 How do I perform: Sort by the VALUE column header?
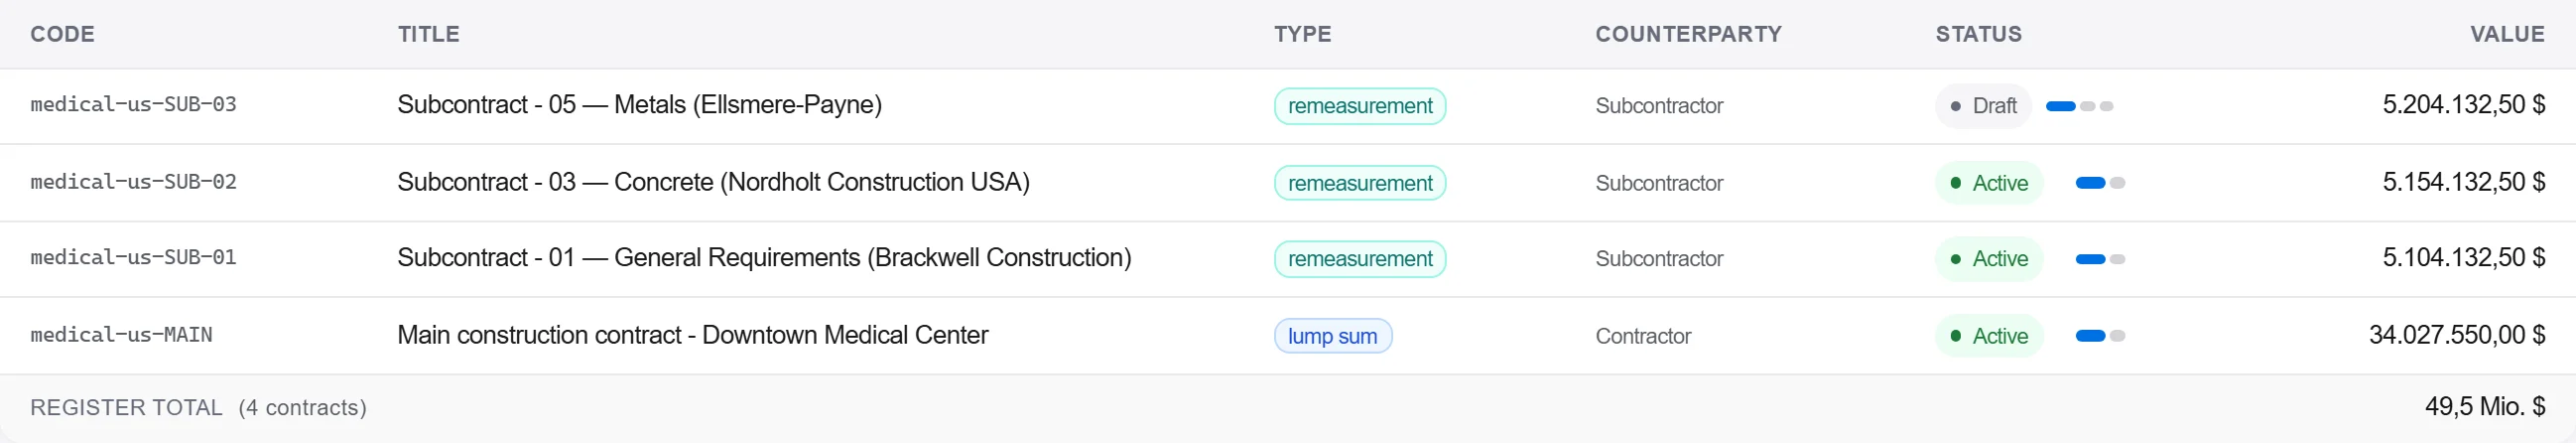[x=2507, y=34]
